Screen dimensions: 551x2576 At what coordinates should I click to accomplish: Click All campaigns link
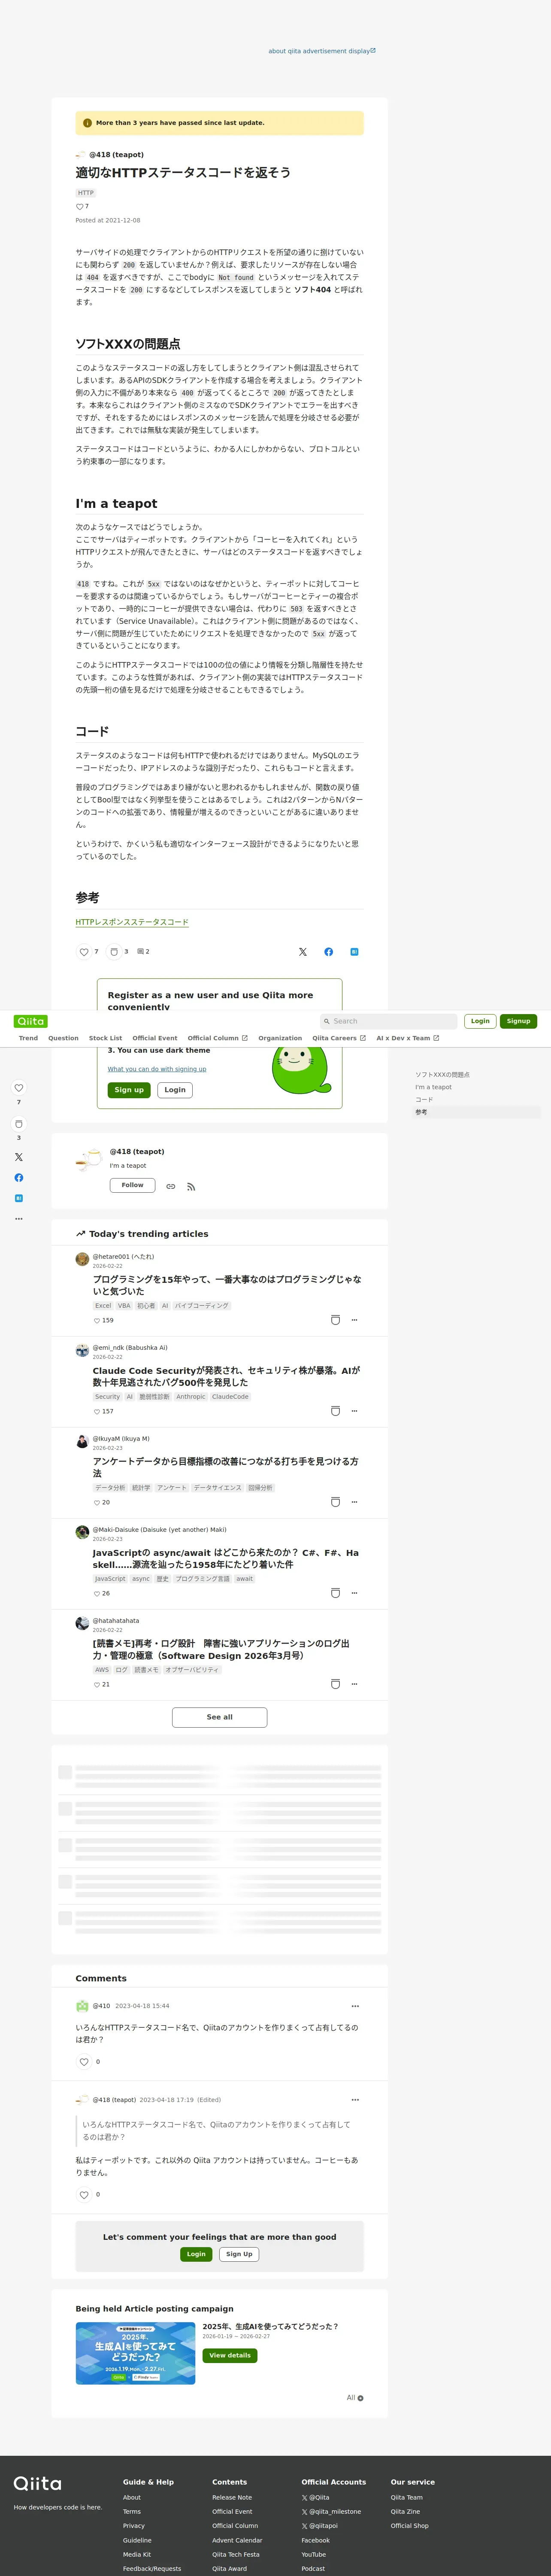point(354,2398)
